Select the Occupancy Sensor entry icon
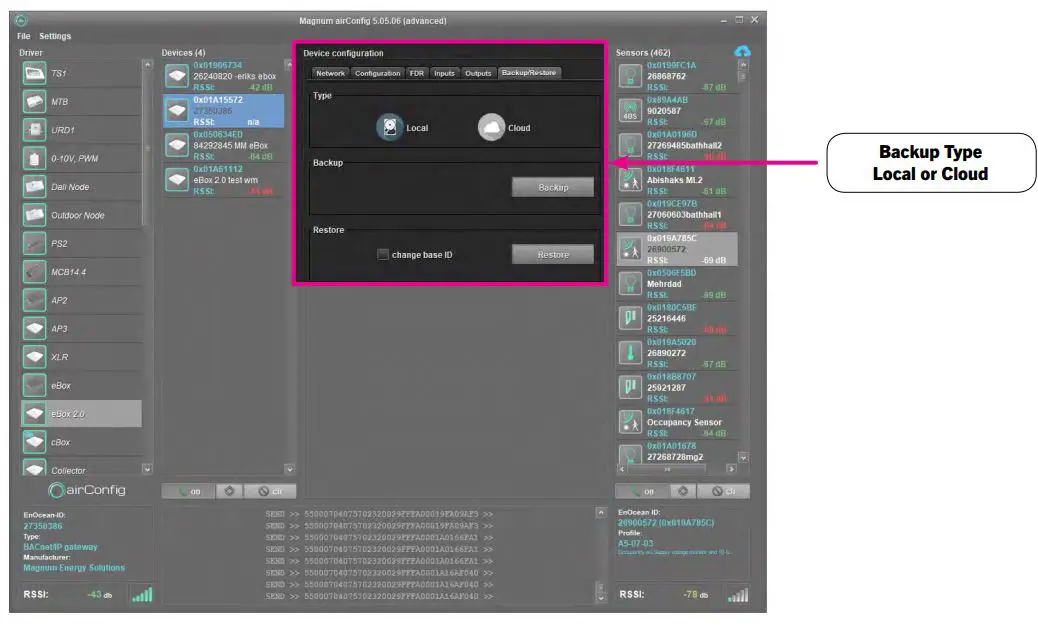1038x632 pixels. pos(630,422)
